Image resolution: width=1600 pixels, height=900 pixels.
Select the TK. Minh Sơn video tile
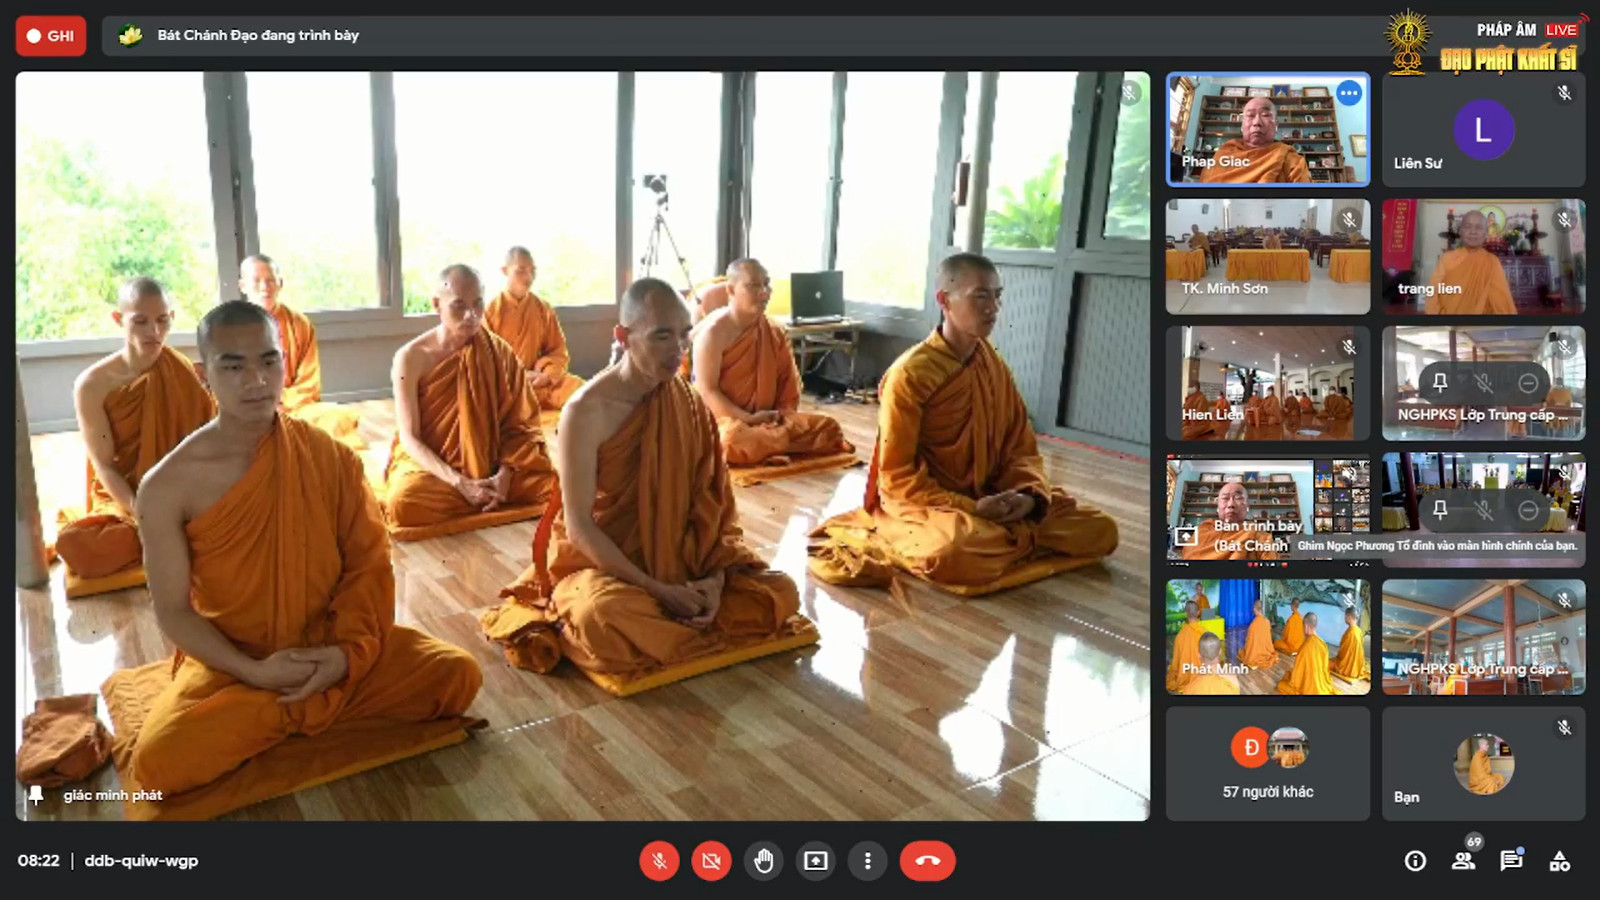pos(1267,256)
